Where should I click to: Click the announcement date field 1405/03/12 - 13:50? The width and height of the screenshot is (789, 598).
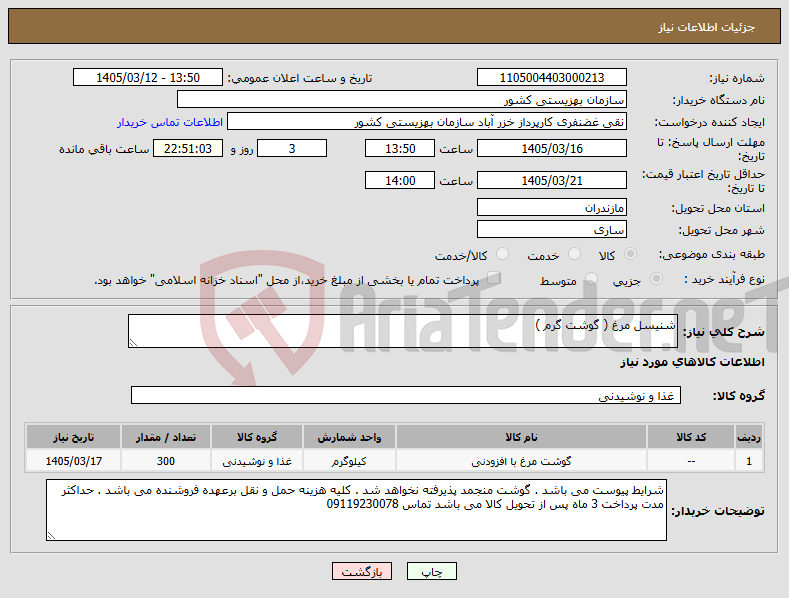tap(148, 78)
